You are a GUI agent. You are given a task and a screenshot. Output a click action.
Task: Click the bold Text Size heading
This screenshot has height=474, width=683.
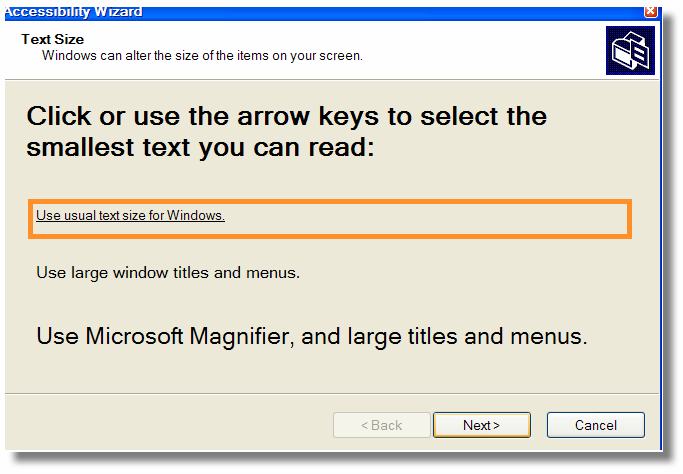tap(52, 40)
